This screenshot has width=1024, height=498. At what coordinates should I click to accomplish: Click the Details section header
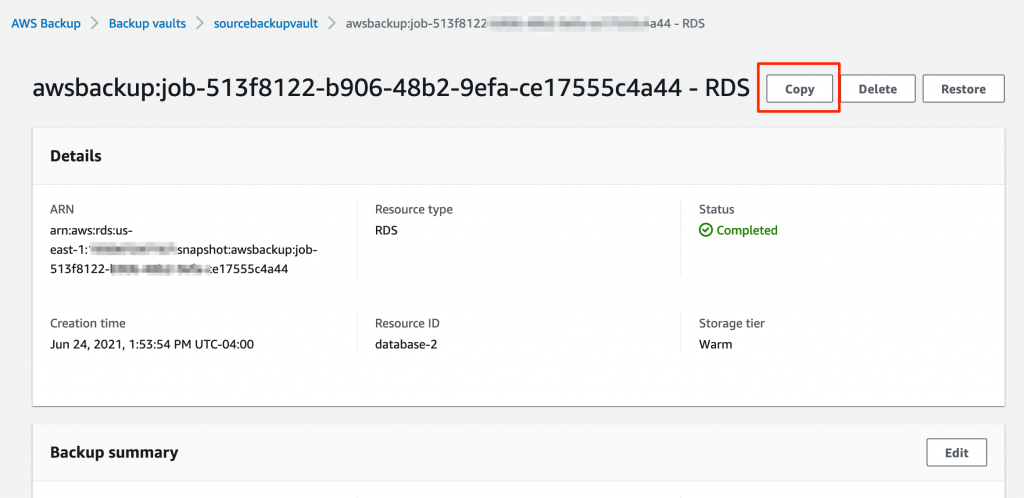click(x=76, y=156)
